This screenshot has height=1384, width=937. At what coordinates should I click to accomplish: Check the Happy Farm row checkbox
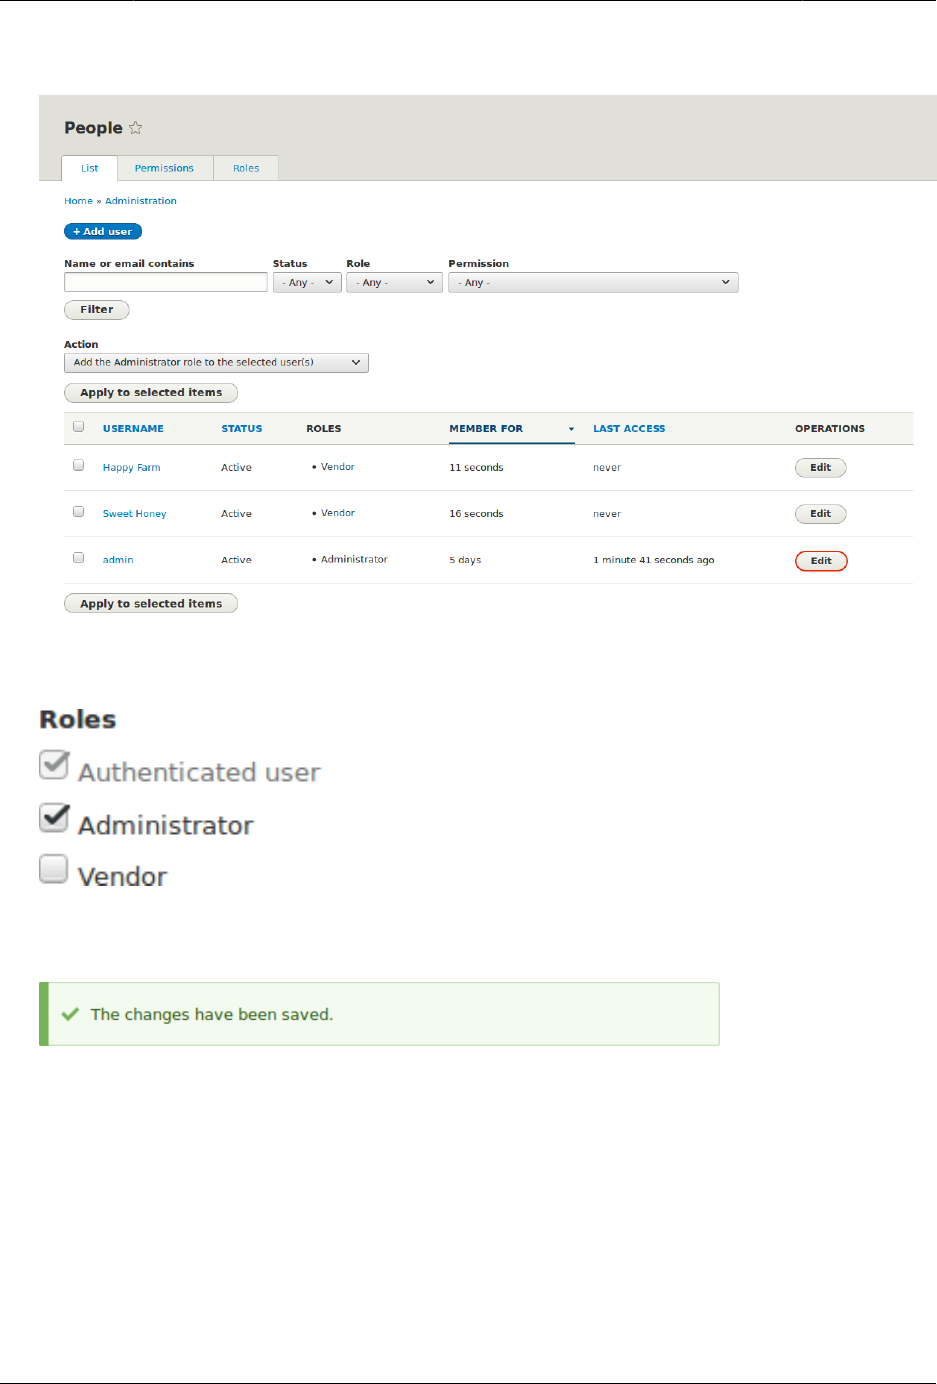pyautogui.click(x=79, y=466)
